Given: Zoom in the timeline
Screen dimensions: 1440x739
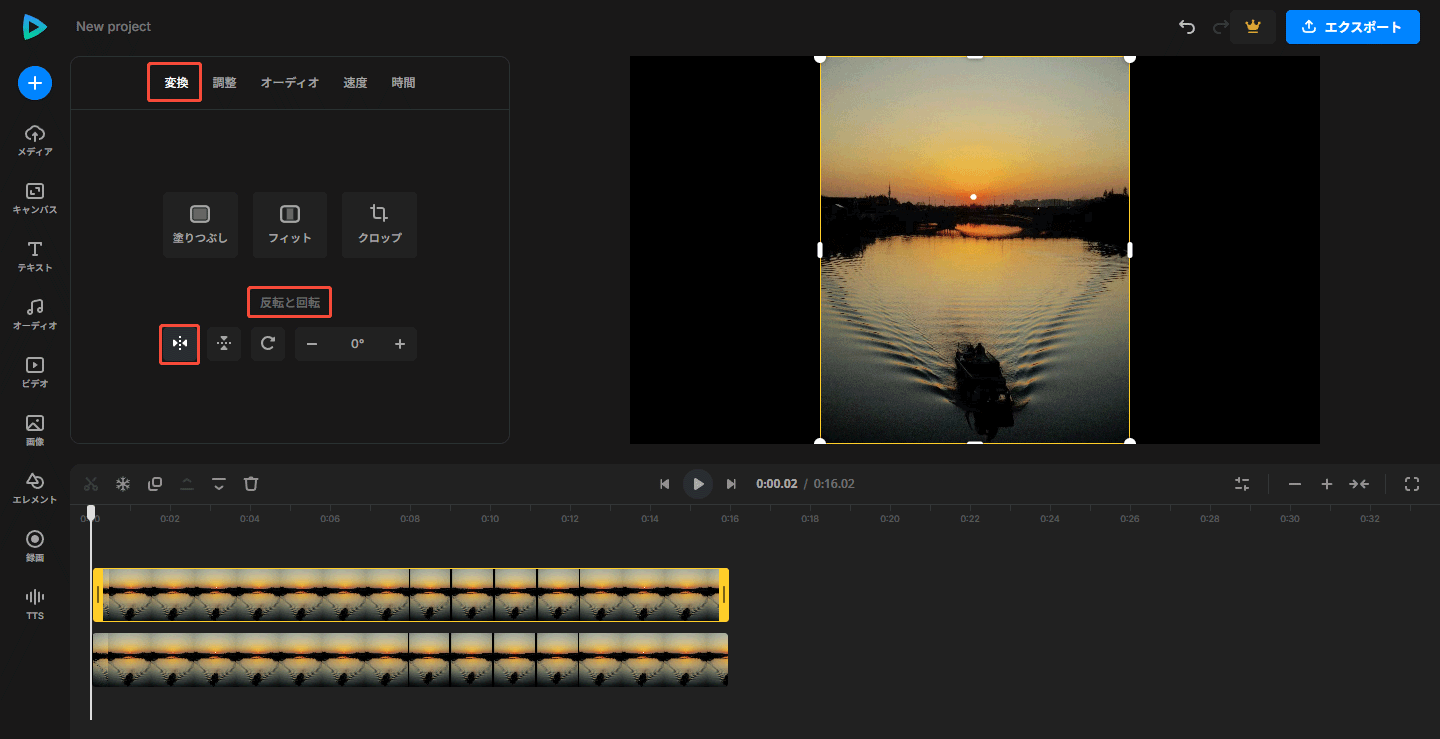Looking at the screenshot, I should [1327, 484].
